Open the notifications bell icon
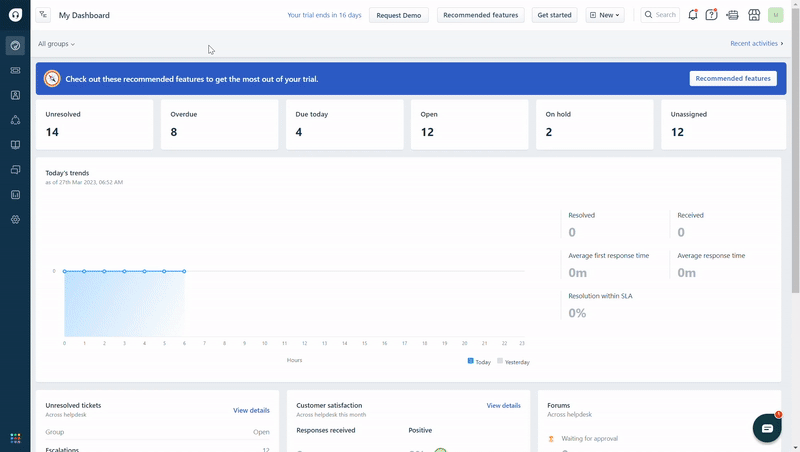Screen dimensions: 800x452 (x=692, y=15)
